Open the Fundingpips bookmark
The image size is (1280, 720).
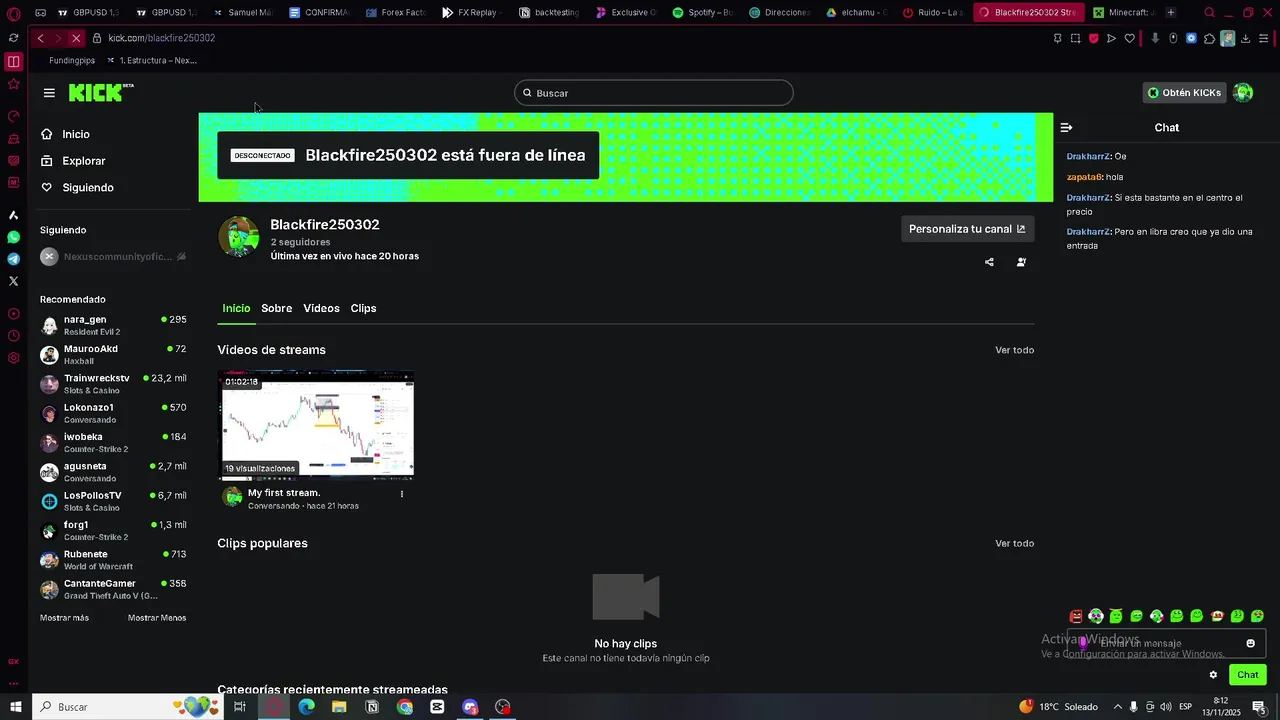click(x=71, y=60)
